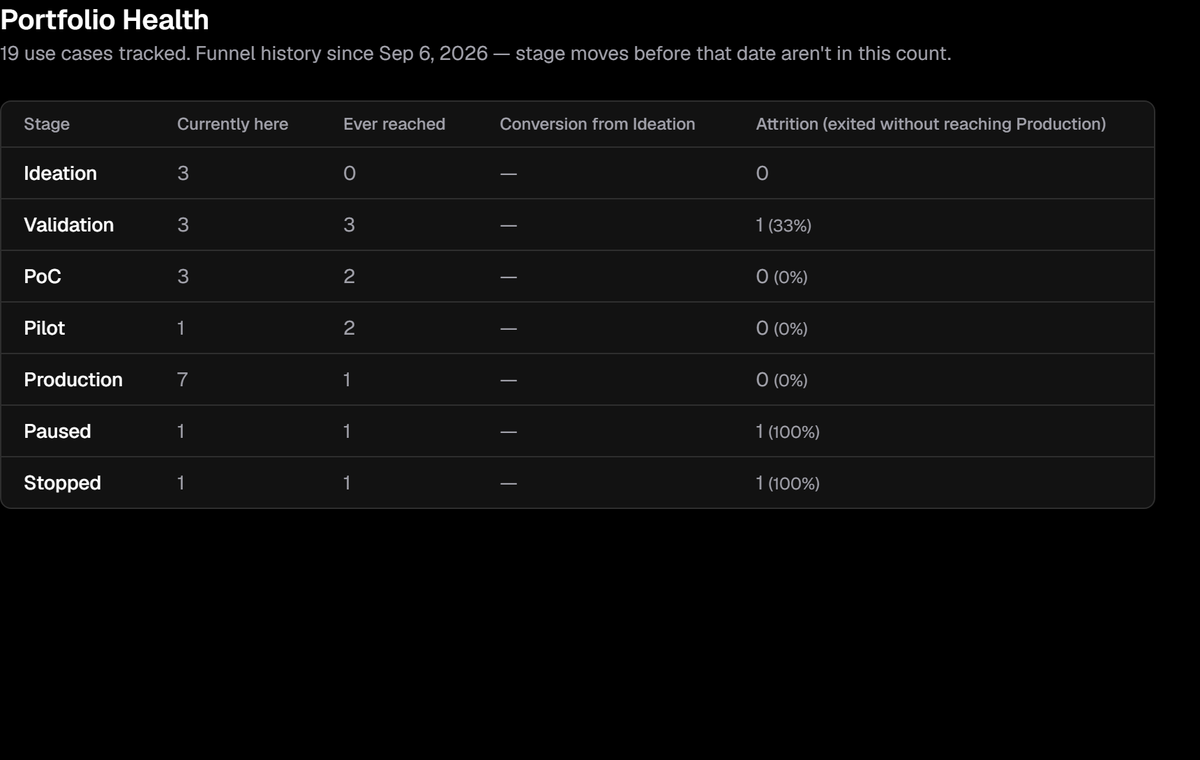This screenshot has width=1200, height=760.
Task: Select Paused attrition value 1 (100%)
Action: point(788,432)
